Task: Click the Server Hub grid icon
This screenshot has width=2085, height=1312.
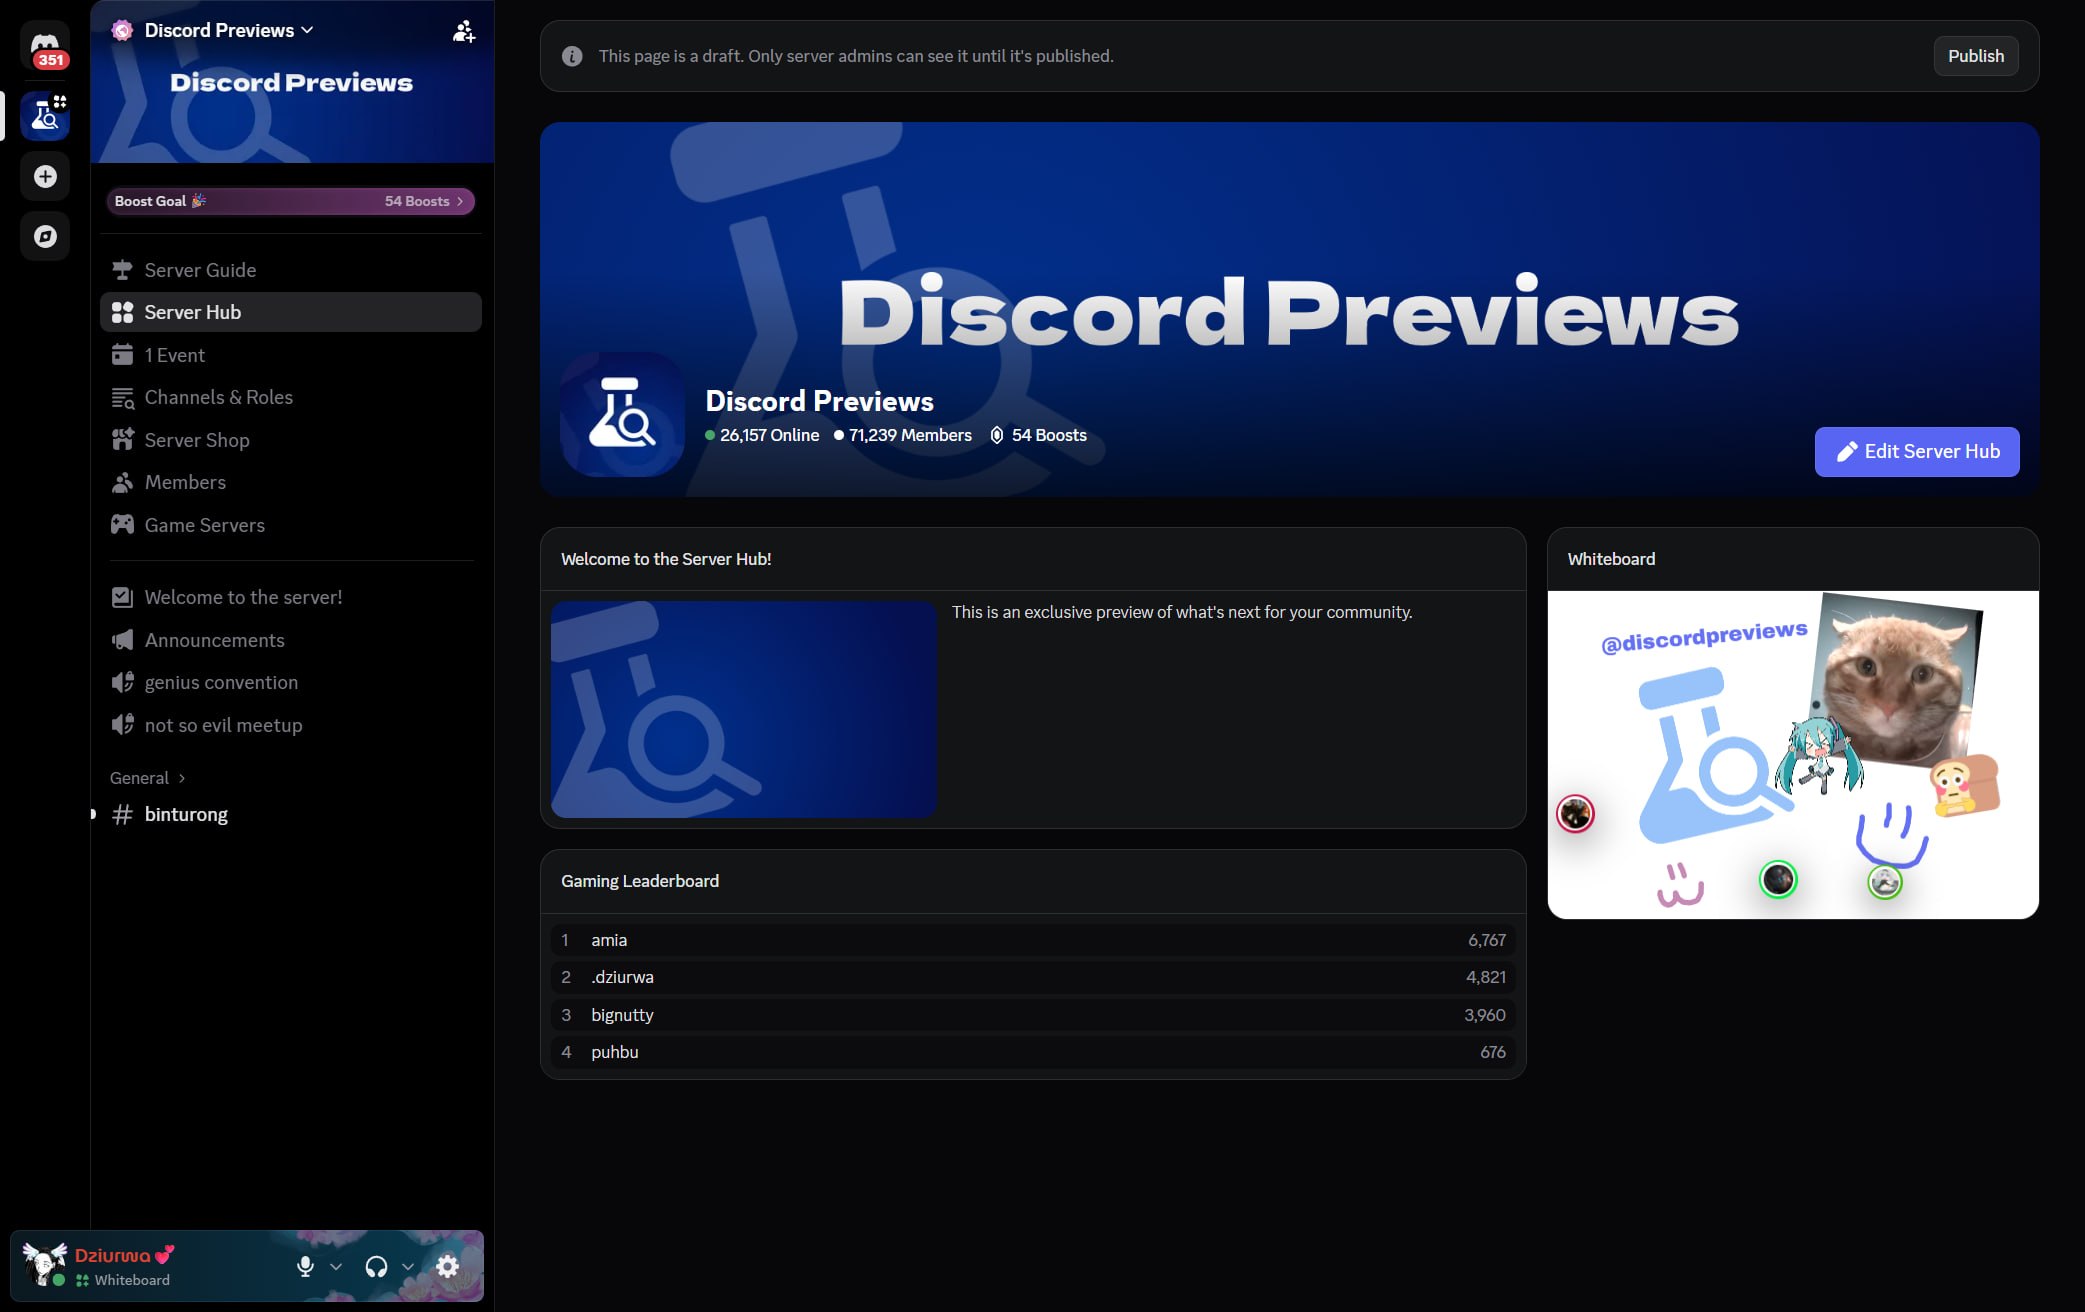Action: click(x=122, y=312)
